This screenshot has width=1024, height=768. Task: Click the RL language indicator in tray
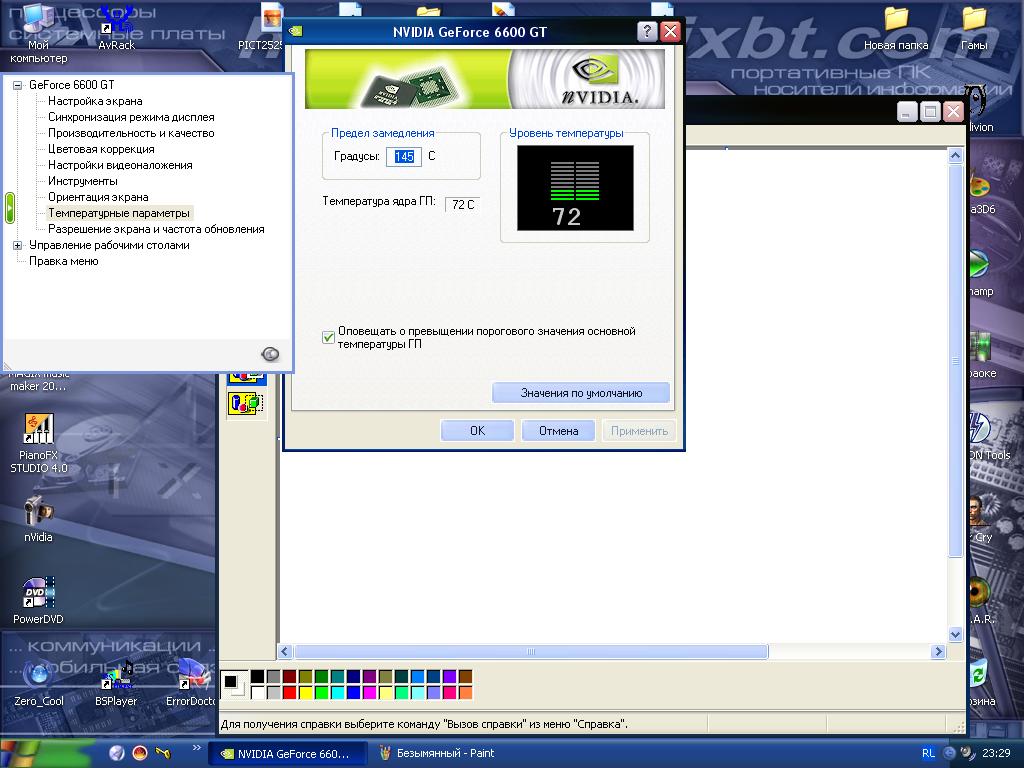click(928, 753)
